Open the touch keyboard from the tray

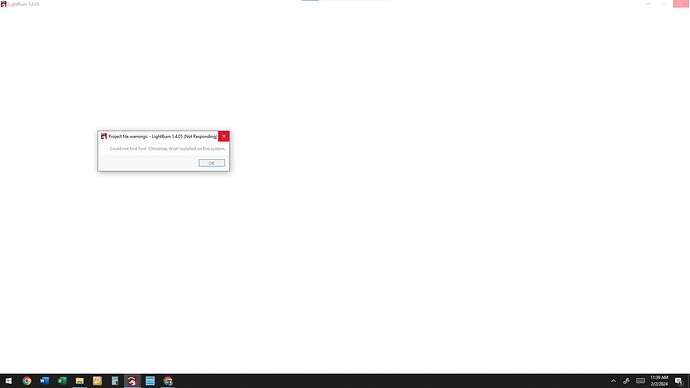(x=640, y=381)
